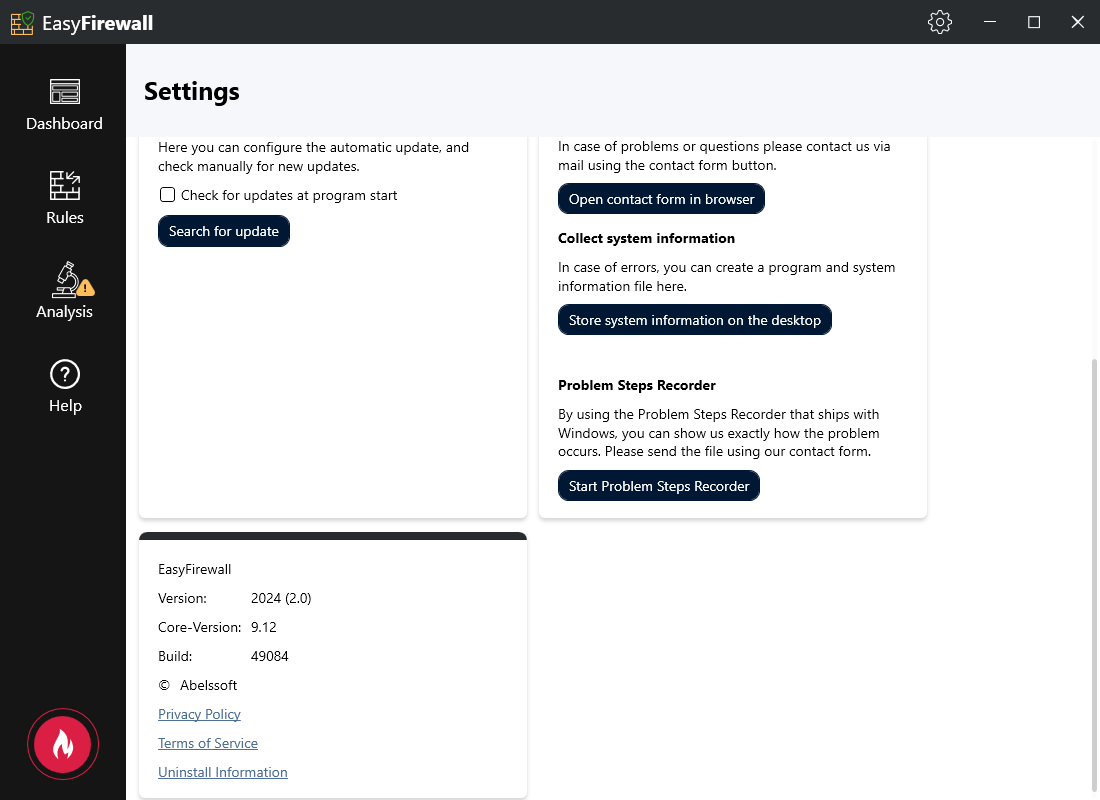The image size is (1100, 800).
Task: Open the Rules section icon
Action: click(65, 185)
